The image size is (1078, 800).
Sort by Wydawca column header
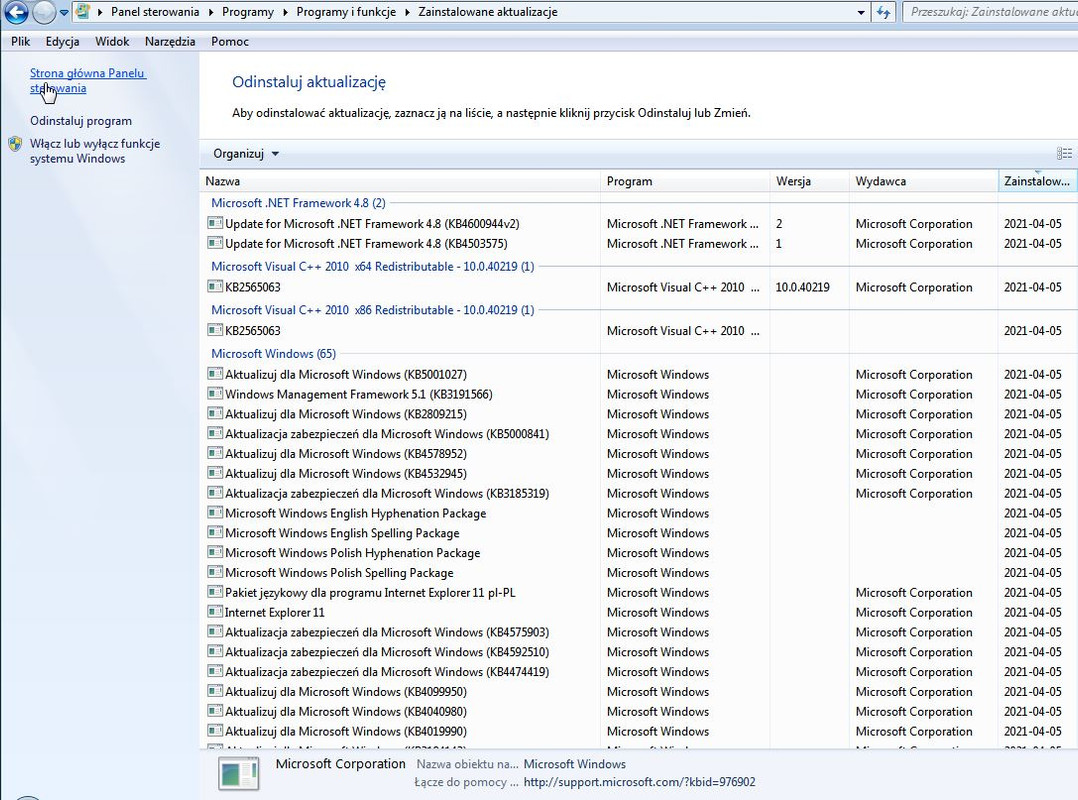(923, 181)
